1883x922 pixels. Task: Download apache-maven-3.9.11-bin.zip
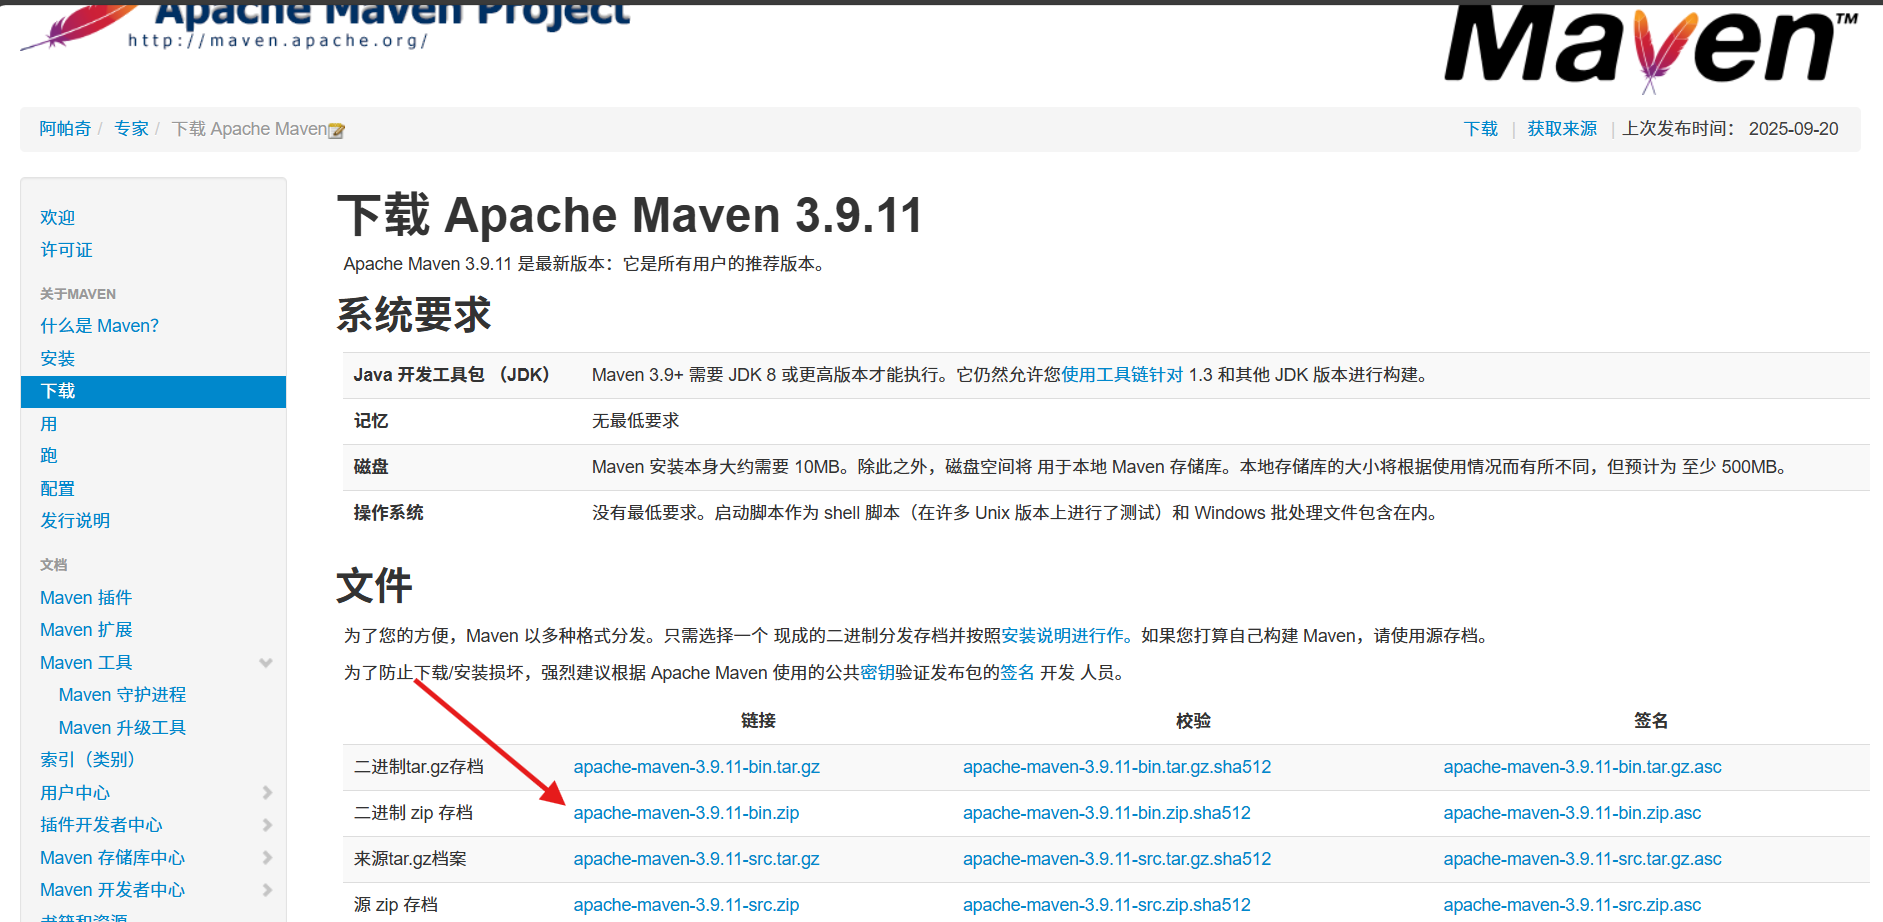coord(686,813)
